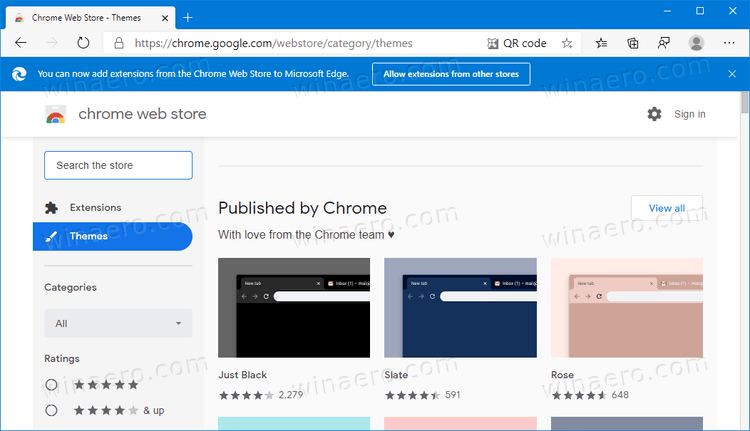Viewport: 750px width, 431px height.
Task: Click the forward navigation arrow
Action: [x=52, y=43]
